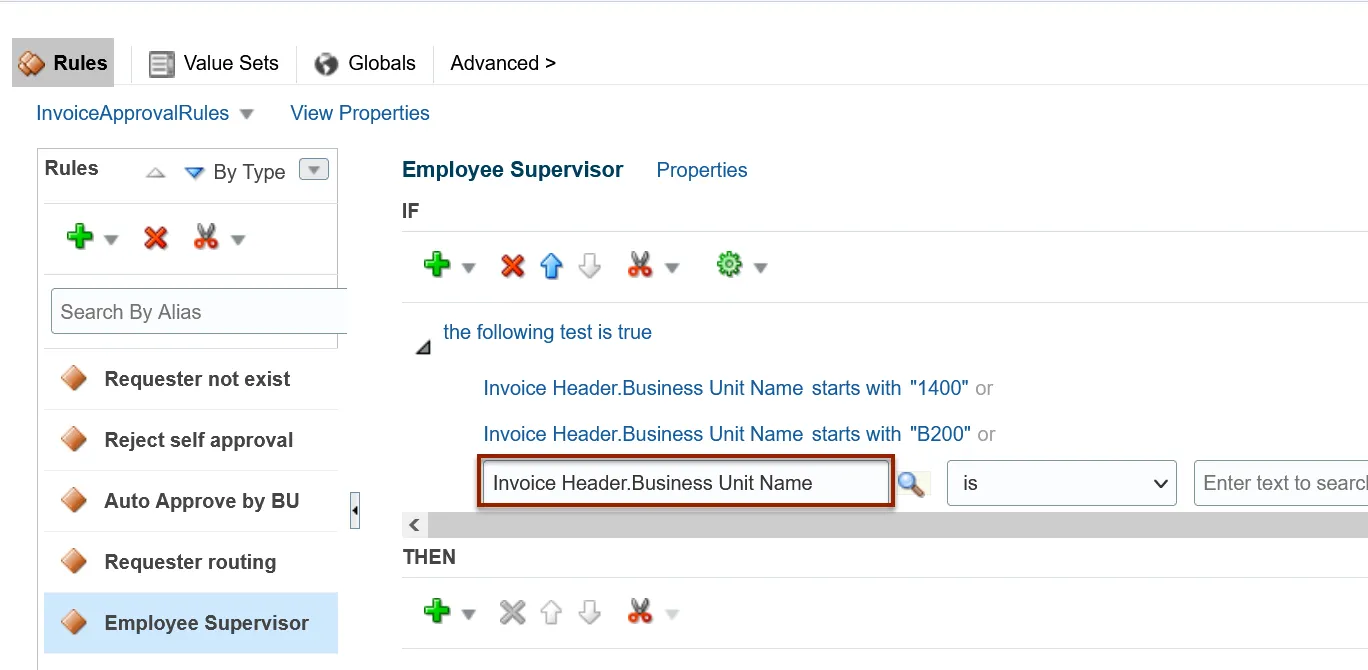Open the Globals tab
The image size is (1368, 670).
coord(365,63)
